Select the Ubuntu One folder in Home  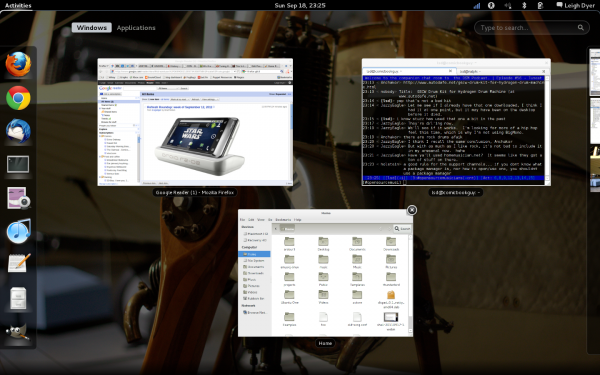pyautogui.click(x=289, y=297)
